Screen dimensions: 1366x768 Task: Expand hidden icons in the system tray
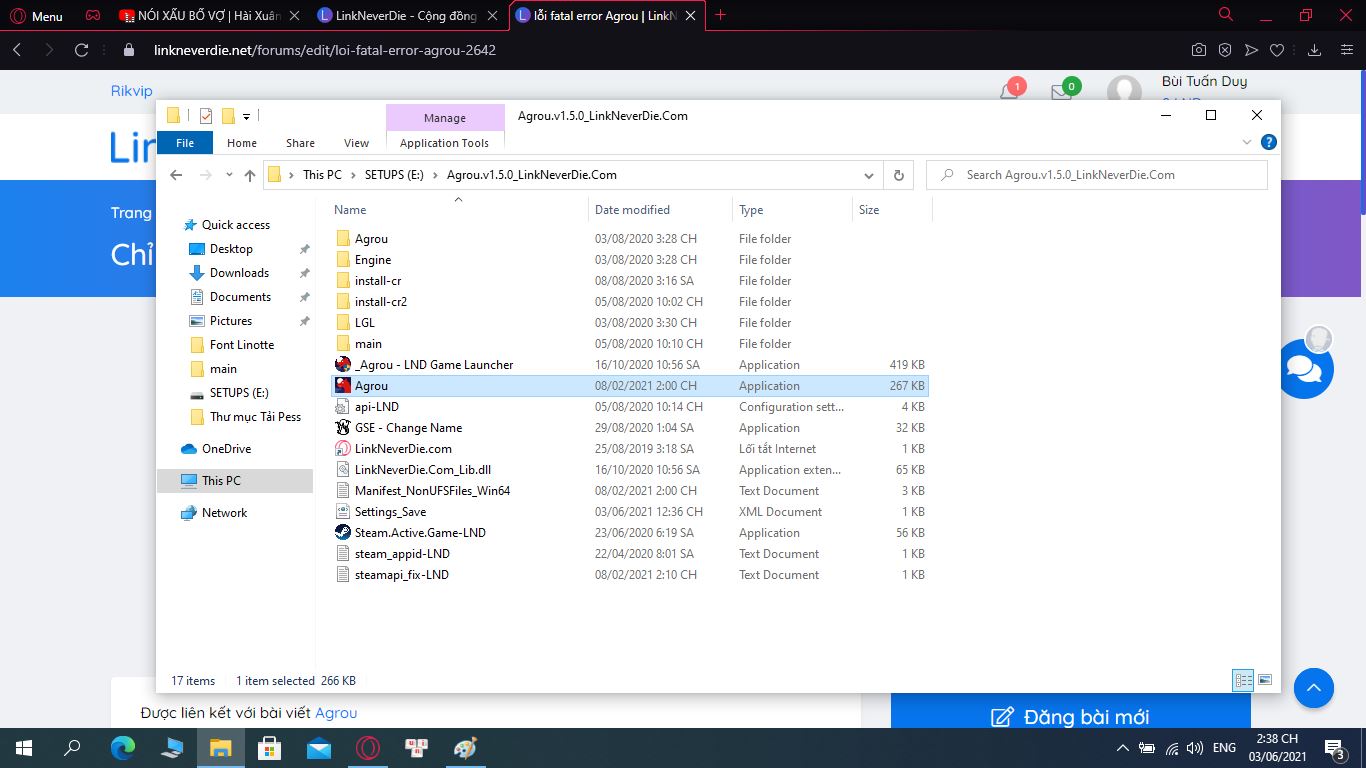(x=1121, y=748)
